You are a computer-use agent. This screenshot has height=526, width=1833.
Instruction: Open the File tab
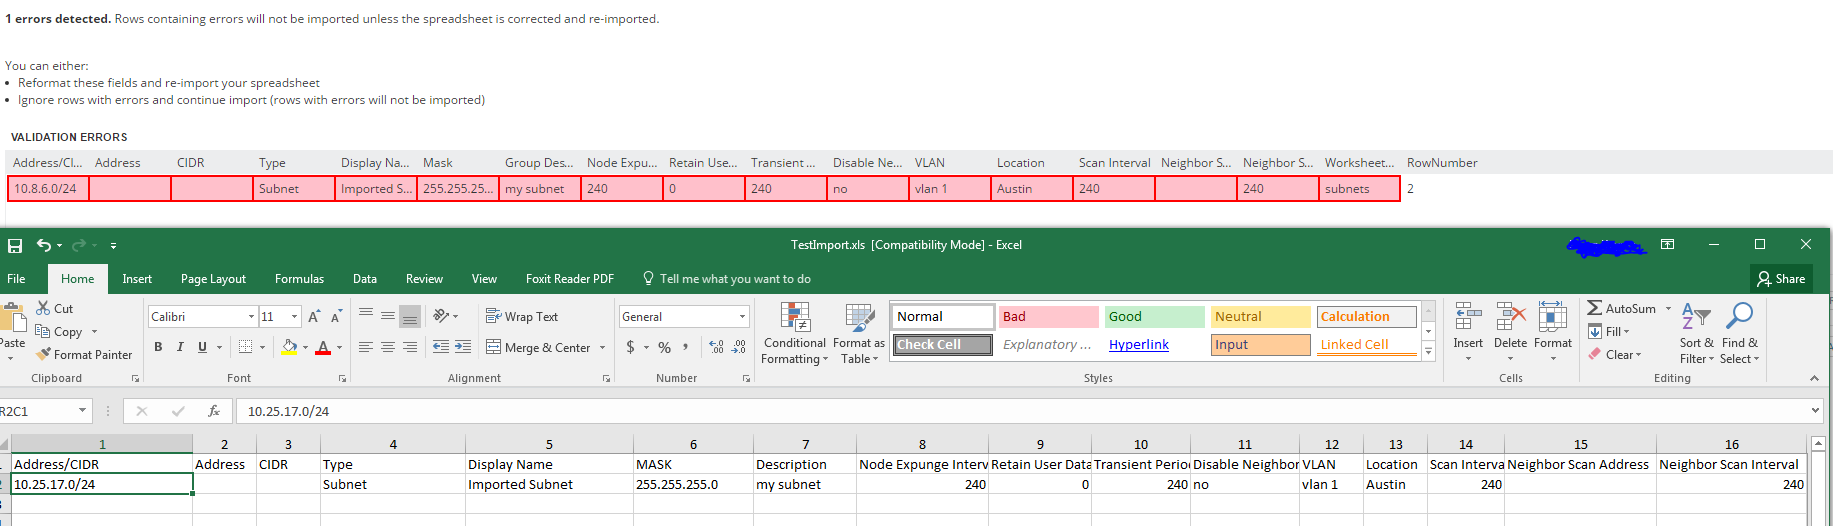click(17, 279)
